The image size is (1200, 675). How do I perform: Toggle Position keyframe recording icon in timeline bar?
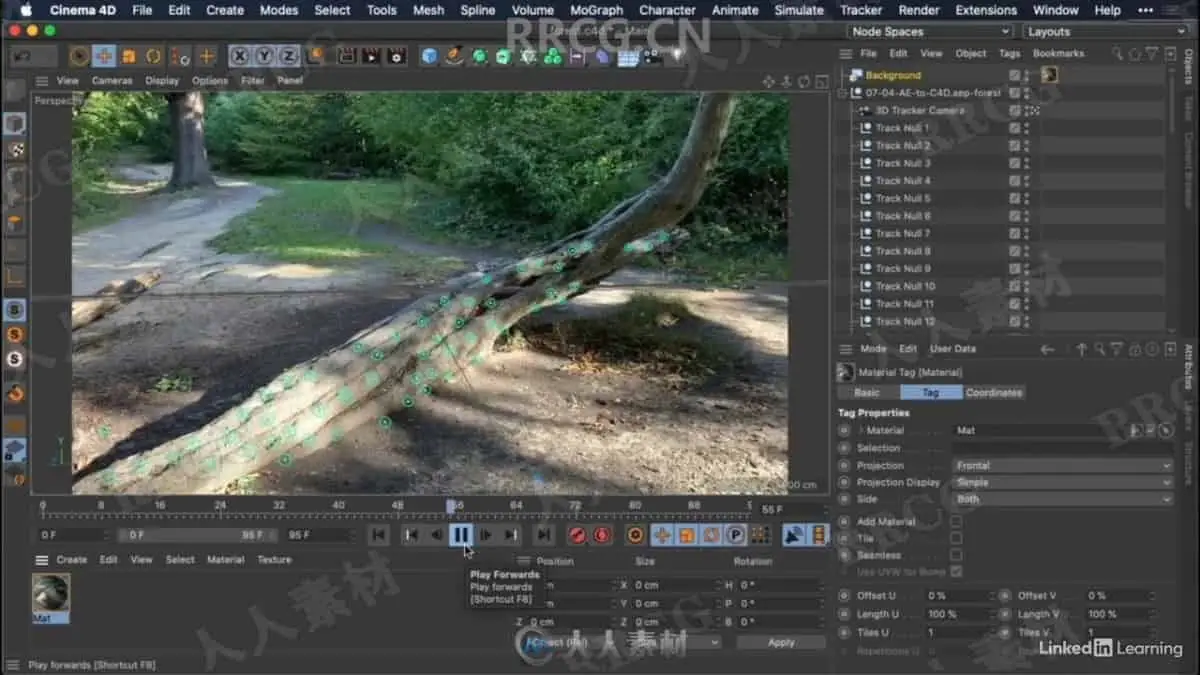[x=661, y=535]
